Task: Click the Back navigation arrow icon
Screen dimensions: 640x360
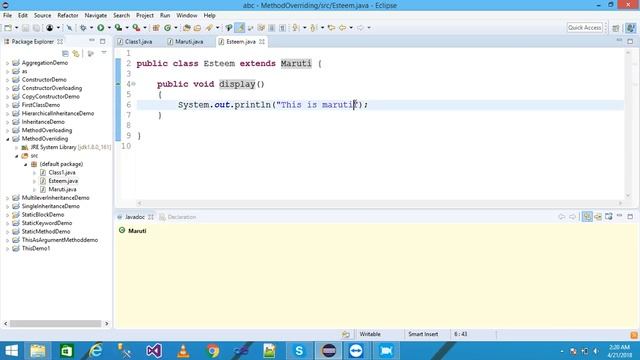Action: coord(342,28)
